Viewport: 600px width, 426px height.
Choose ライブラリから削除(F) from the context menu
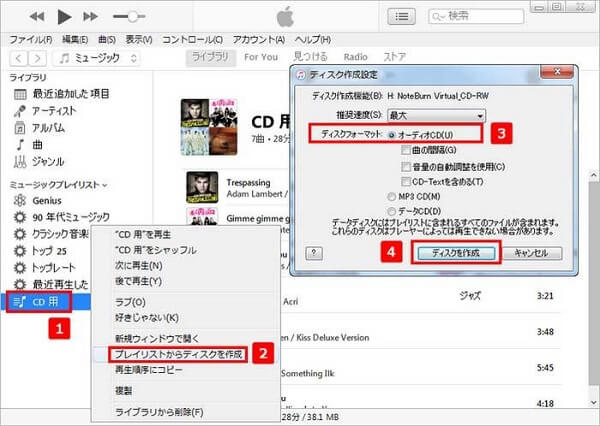[x=159, y=412]
